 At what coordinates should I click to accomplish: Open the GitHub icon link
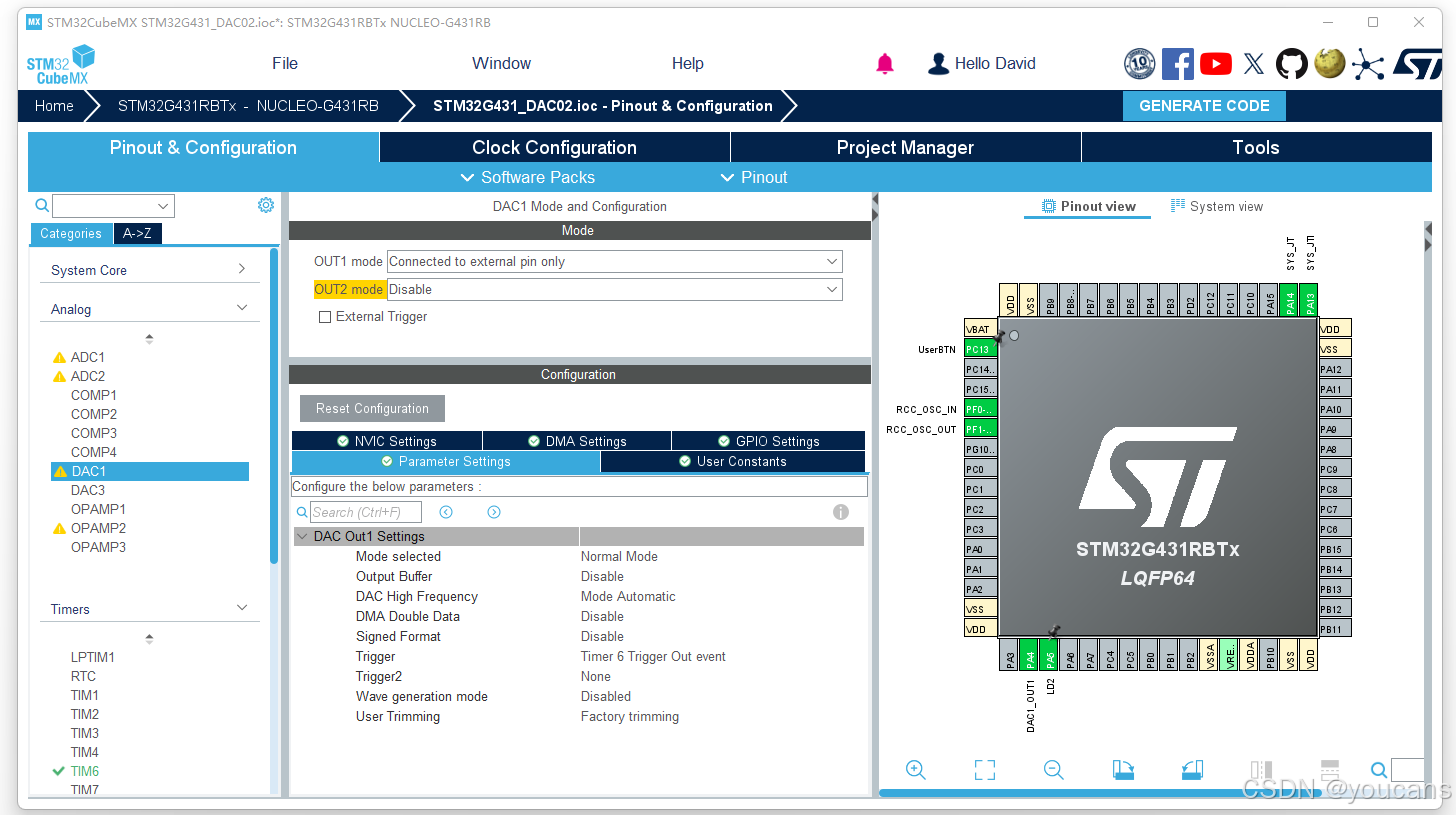point(1291,64)
